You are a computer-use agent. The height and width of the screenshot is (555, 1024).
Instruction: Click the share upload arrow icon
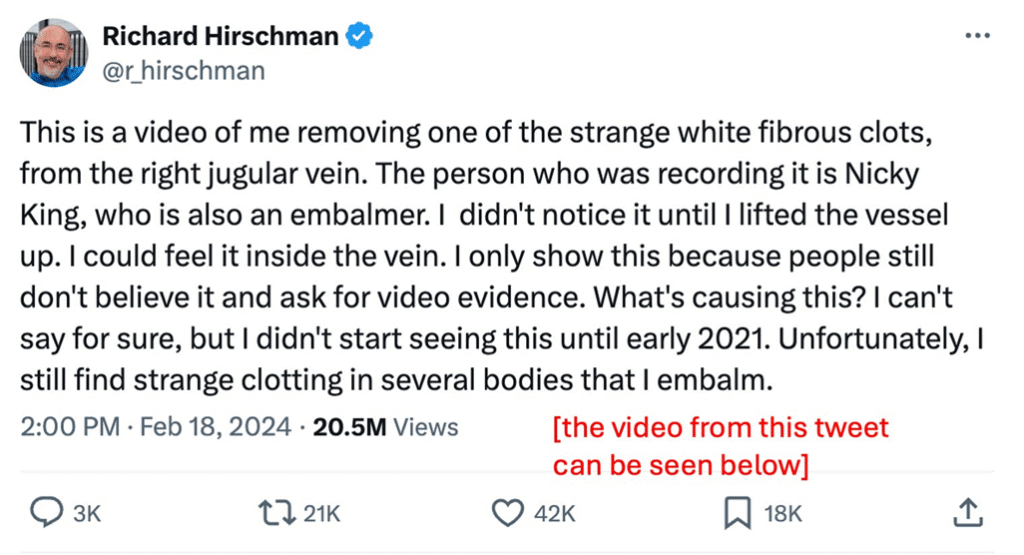coord(968,513)
